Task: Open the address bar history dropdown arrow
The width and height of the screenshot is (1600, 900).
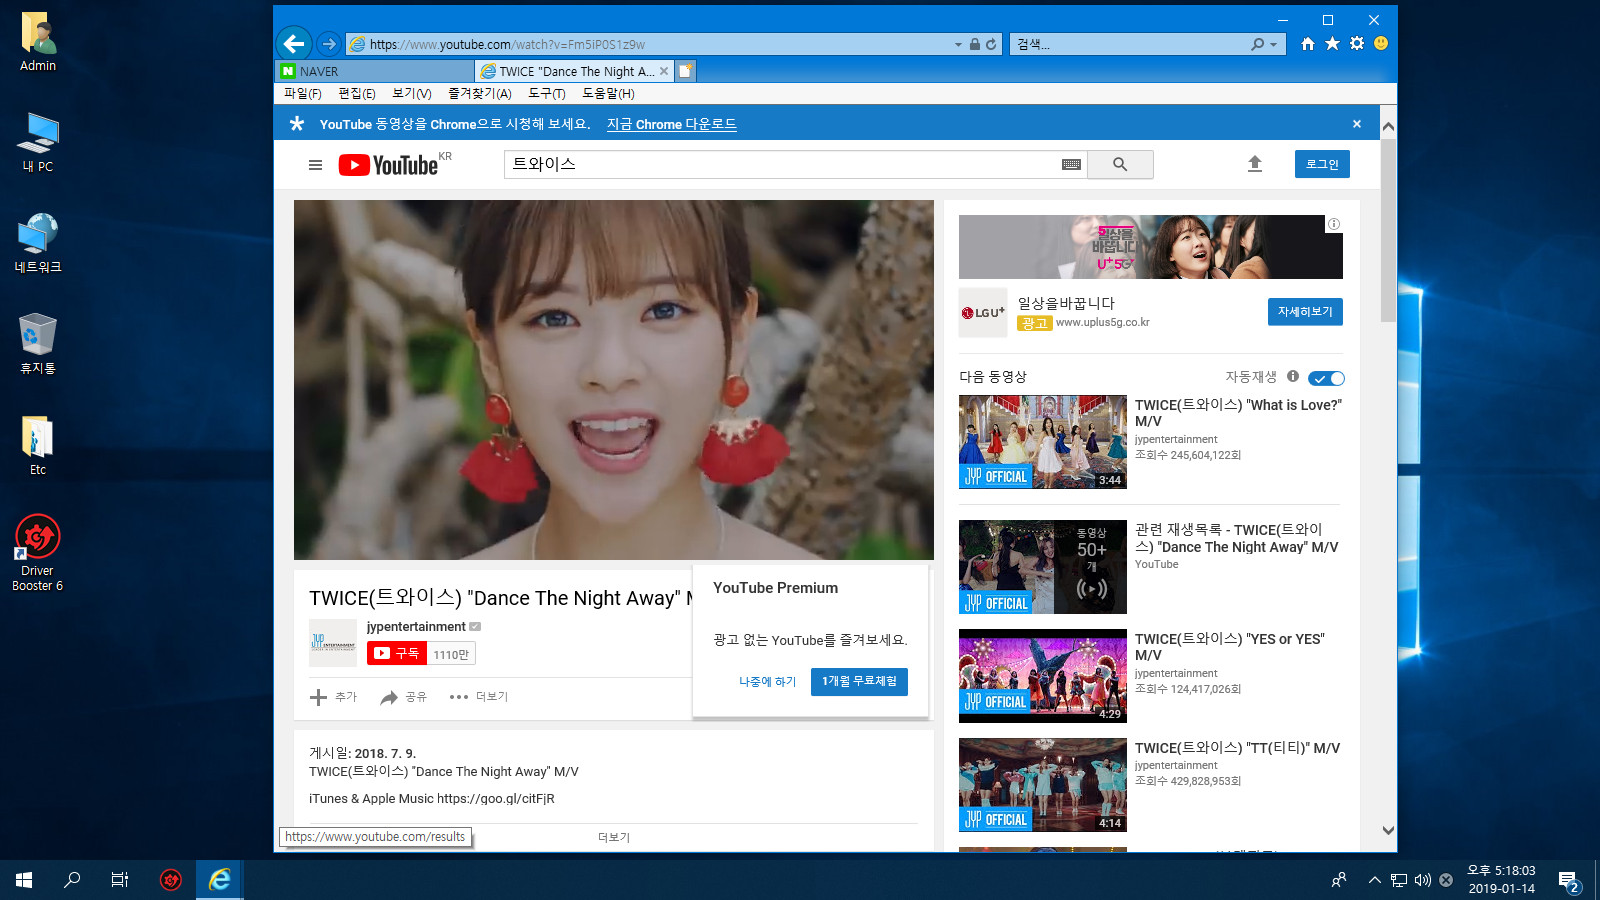Action: 958,44
